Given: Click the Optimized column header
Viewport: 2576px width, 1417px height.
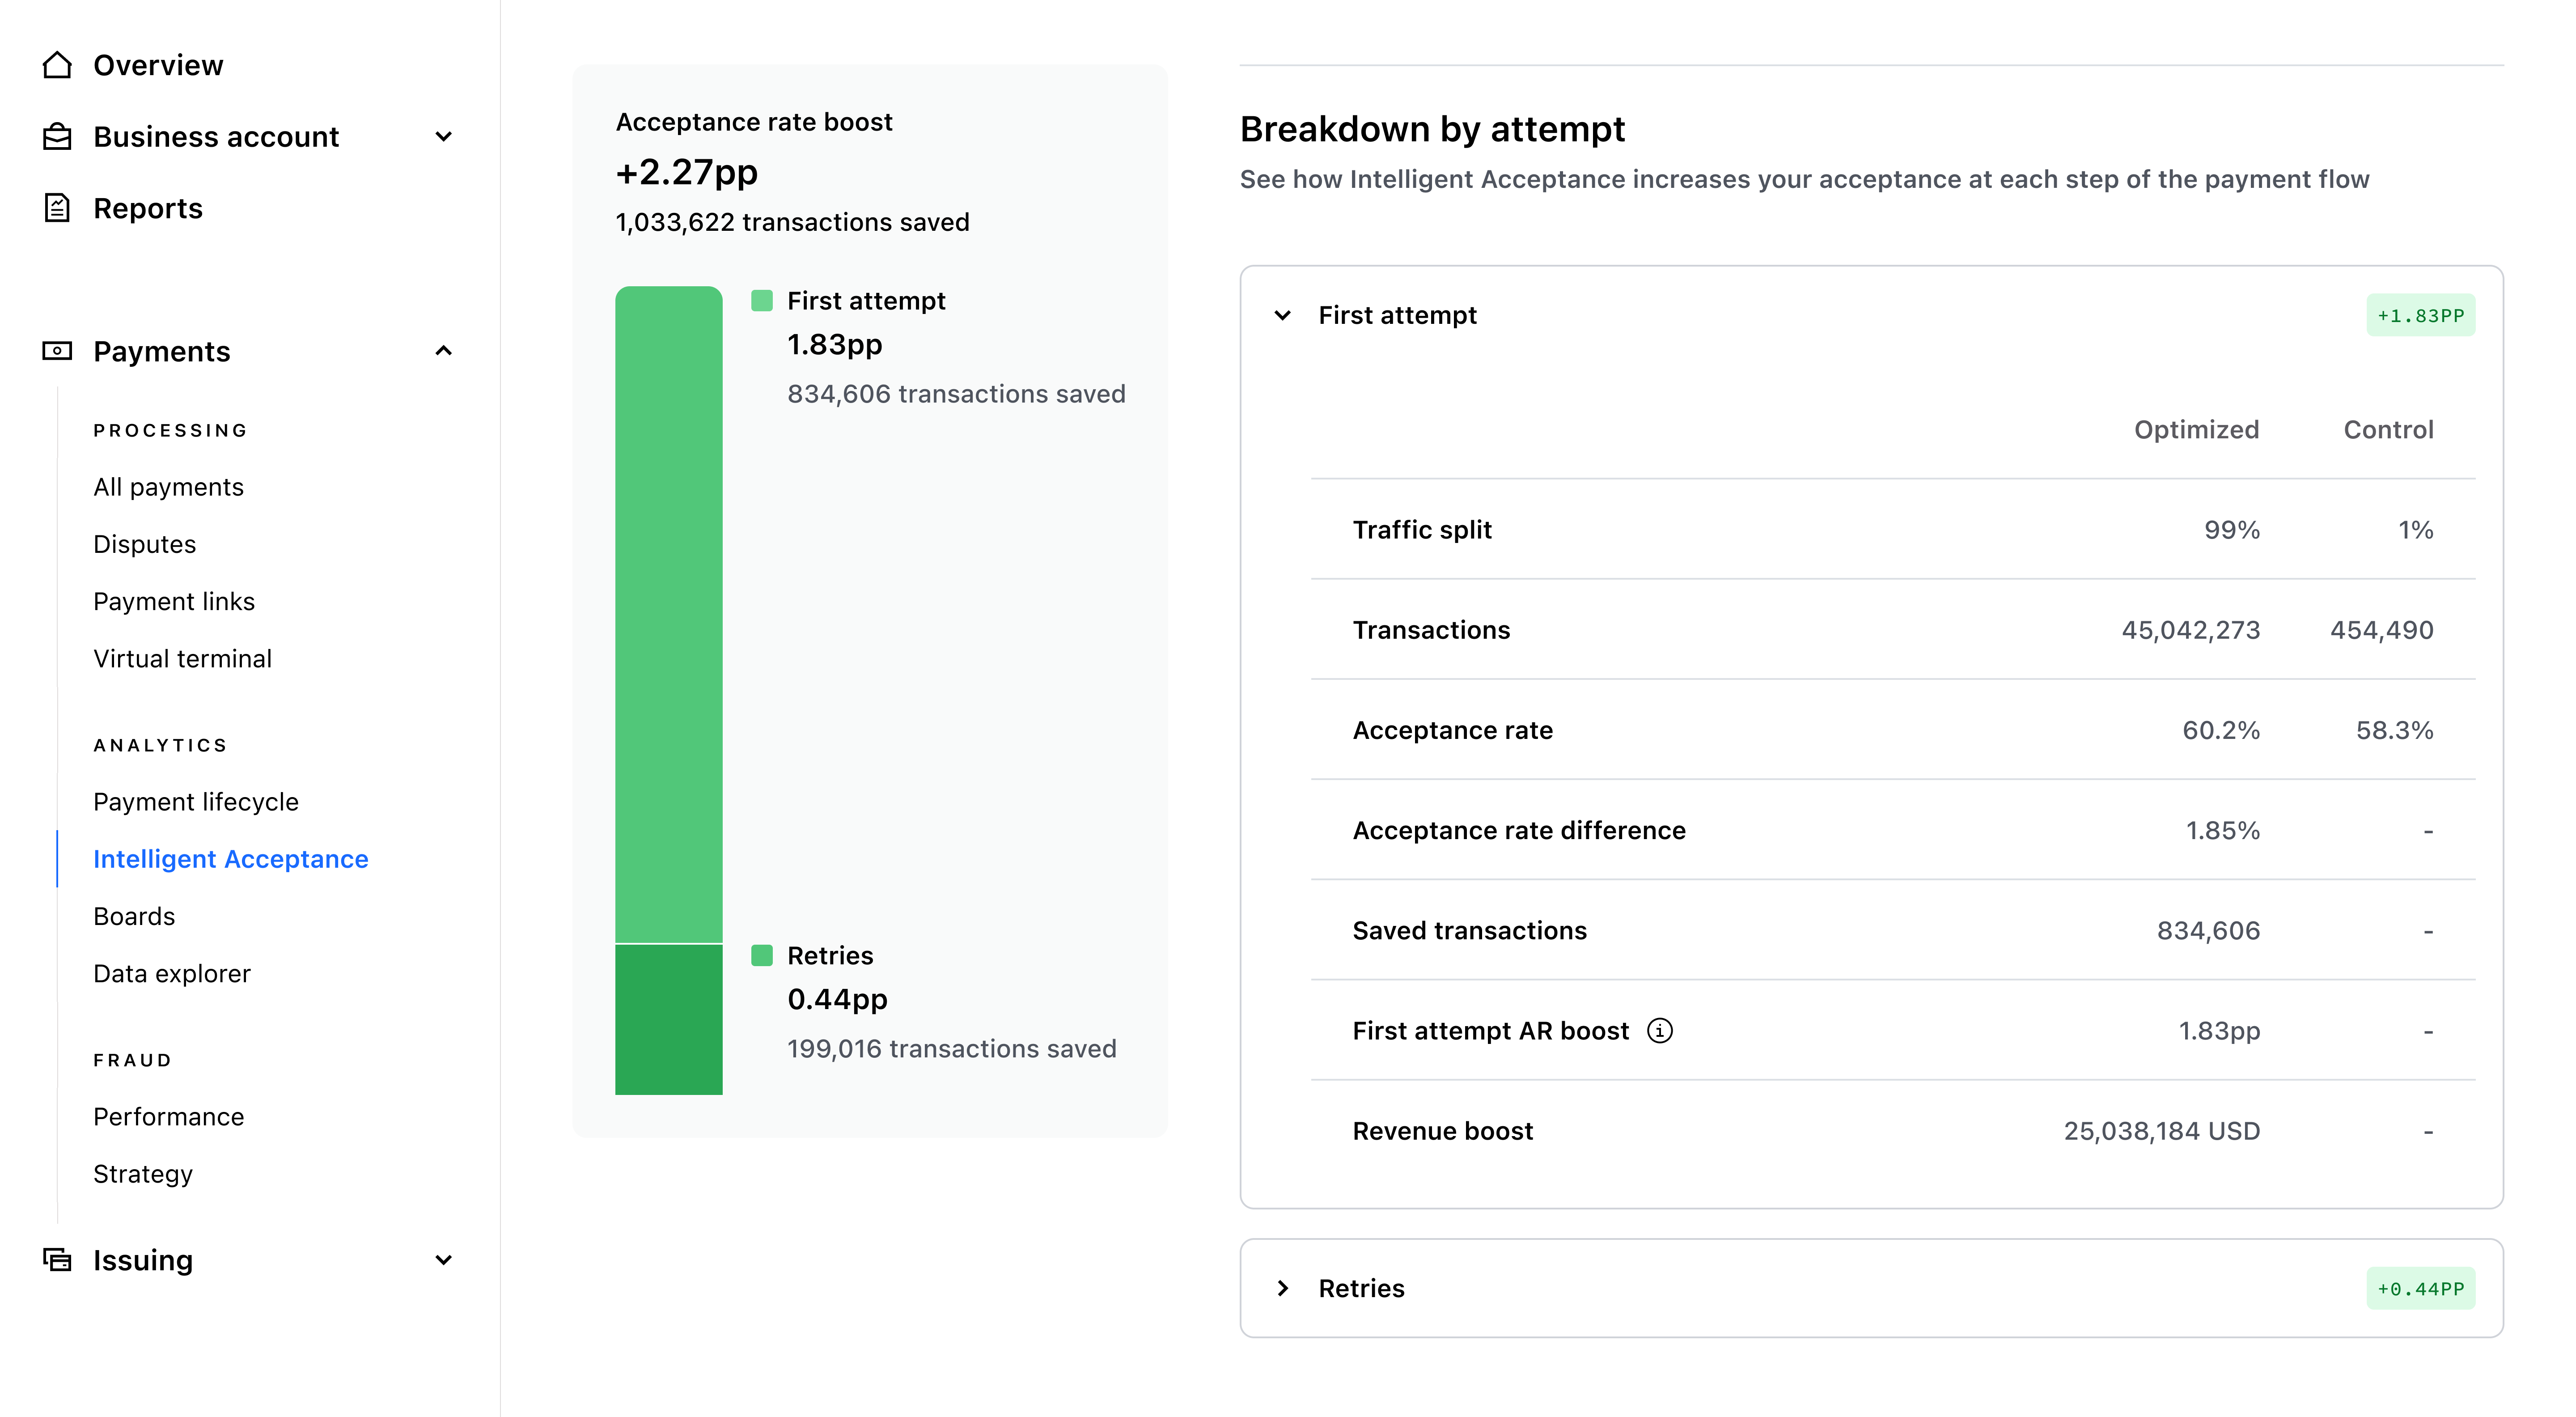Looking at the screenshot, I should point(2197,430).
